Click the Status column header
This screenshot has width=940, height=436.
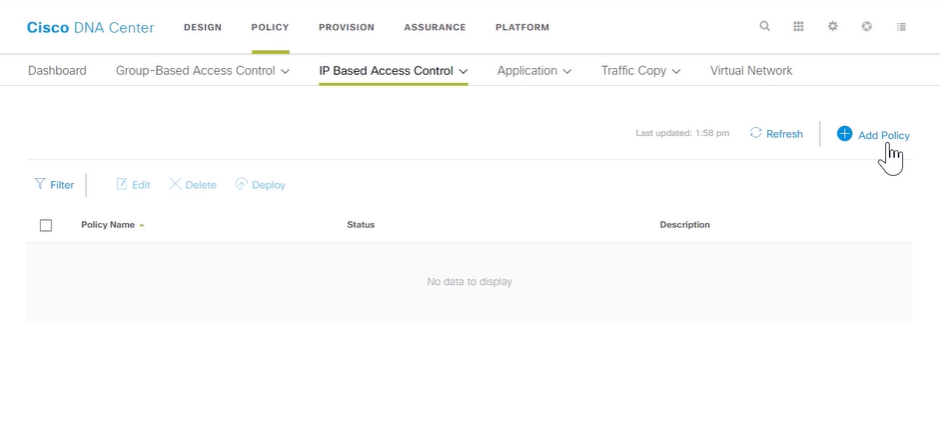click(361, 225)
